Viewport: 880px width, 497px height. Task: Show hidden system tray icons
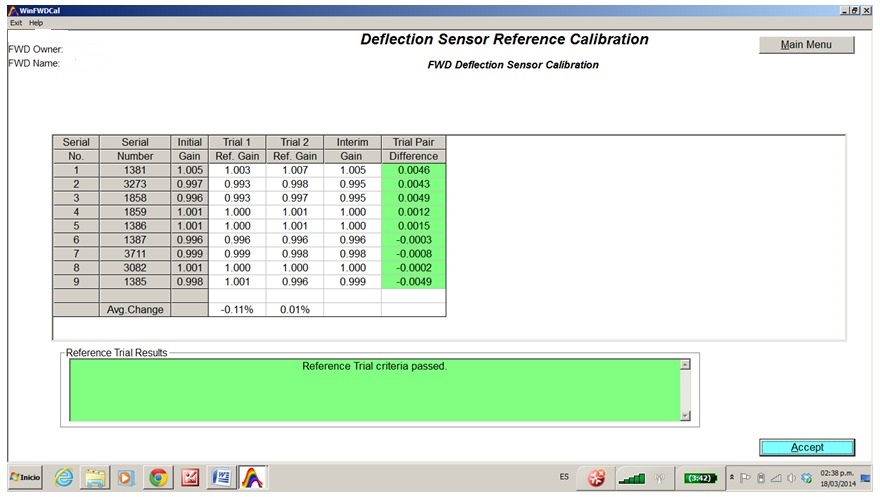coord(731,478)
